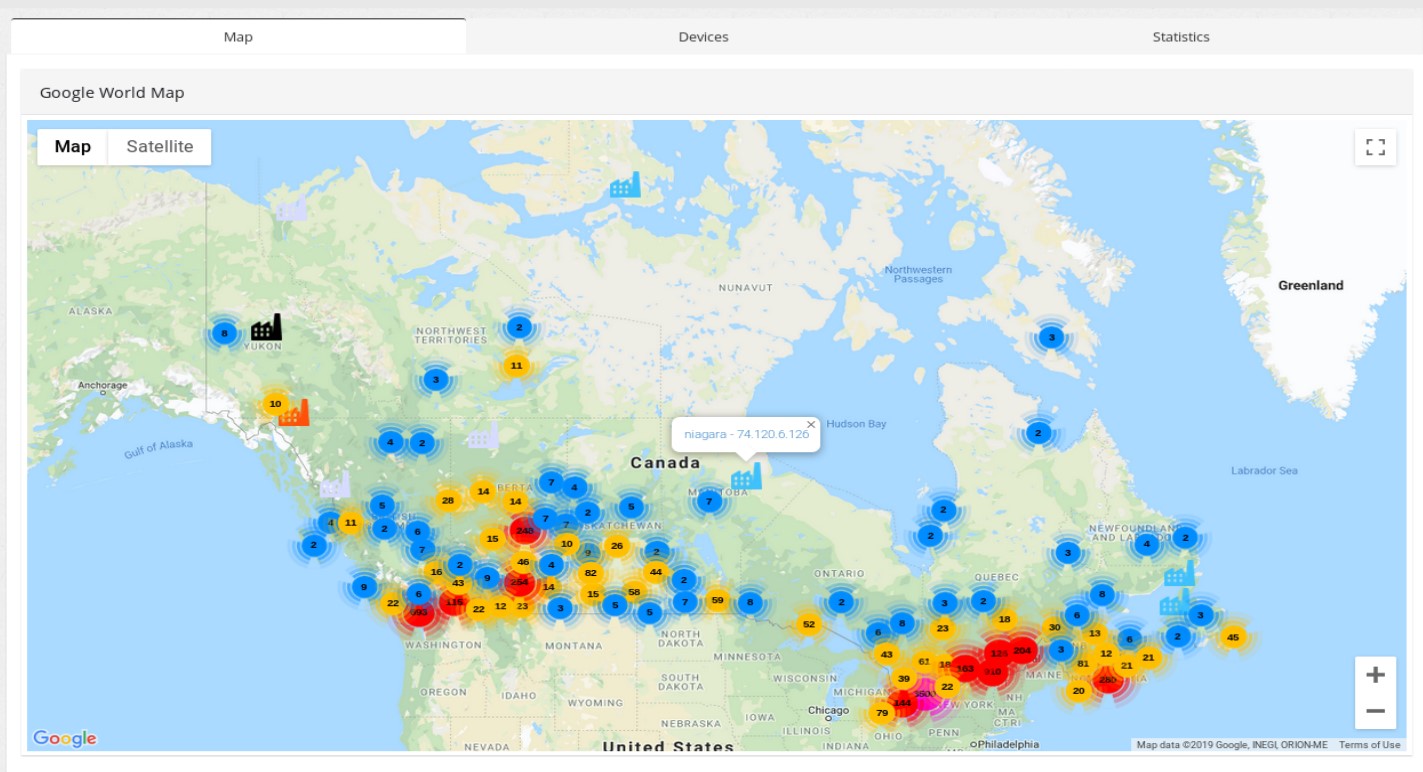The height and width of the screenshot is (772, 1423).
Task: Click the orange 39 cluster
Action: pyautogui.click(x=904, y=678)
